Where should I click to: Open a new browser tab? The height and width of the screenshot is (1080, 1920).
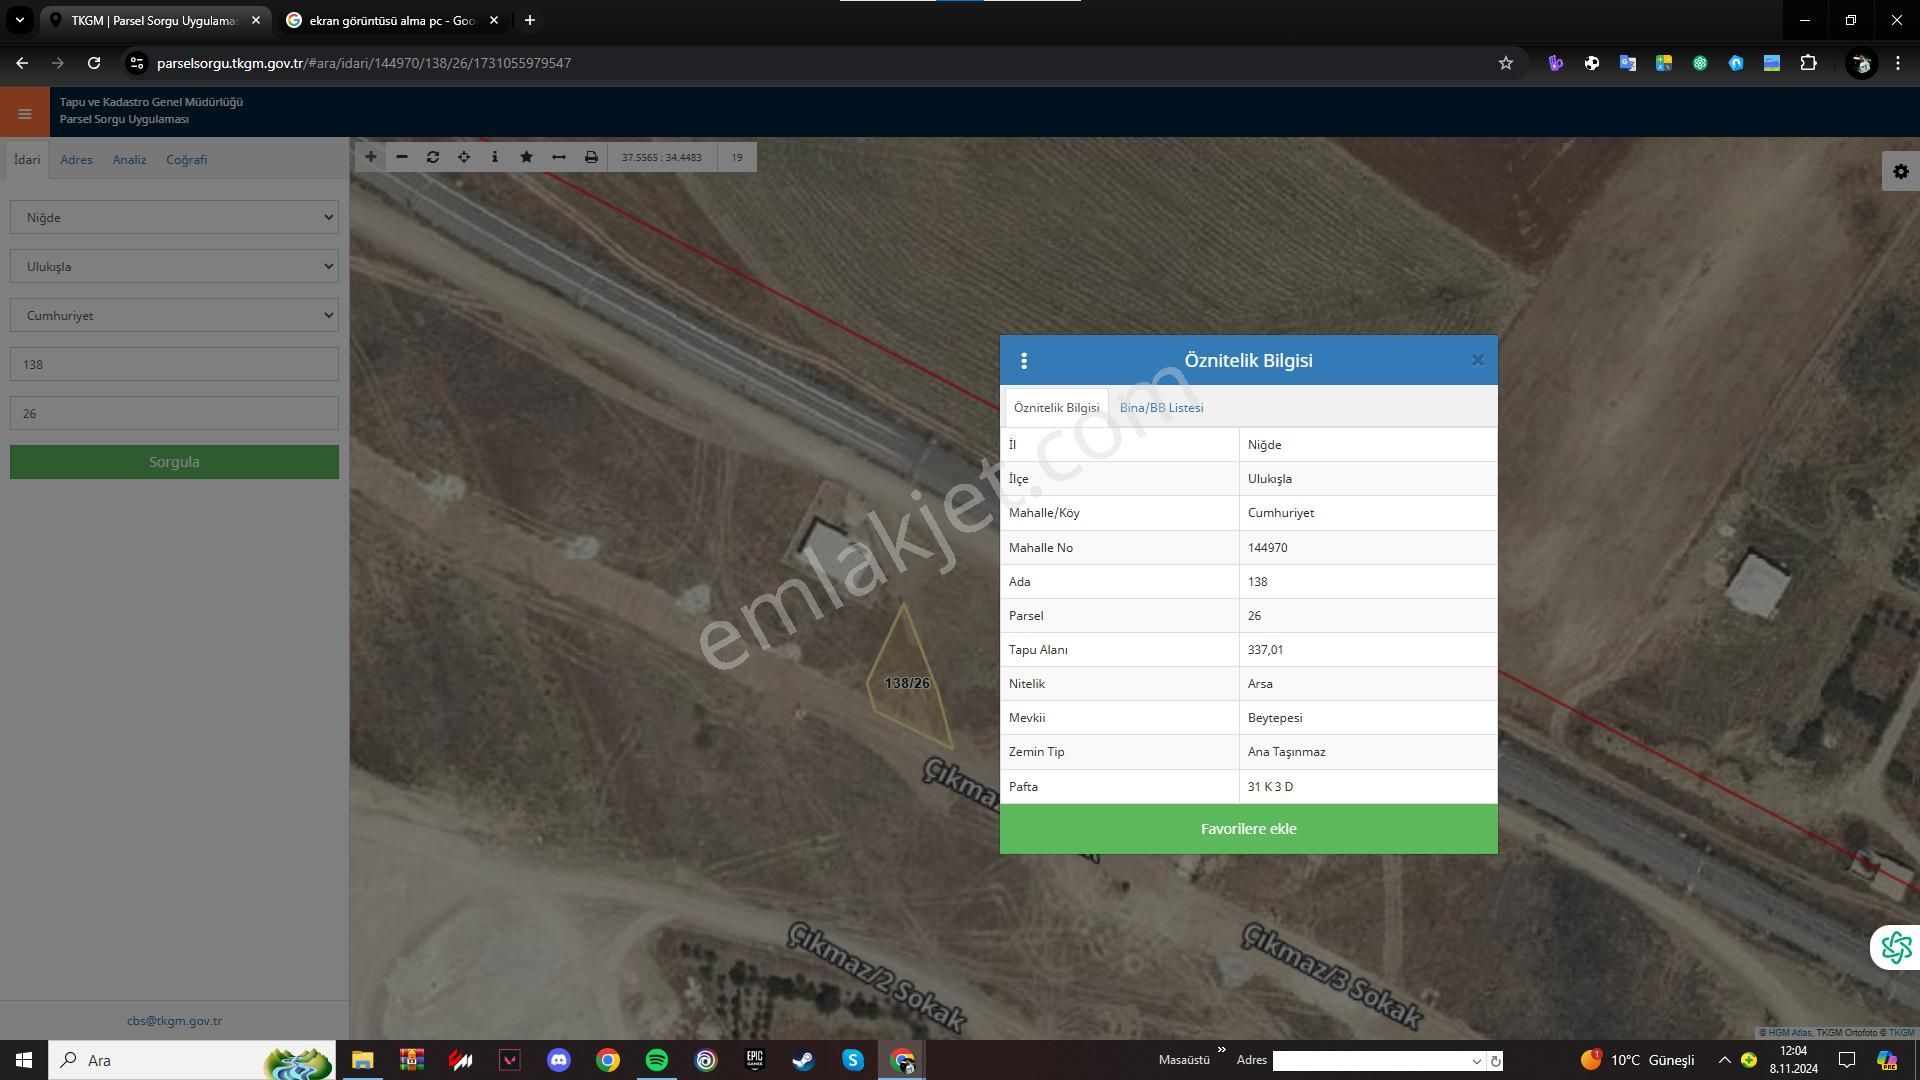pyautogui.click(x=530, y=20)
